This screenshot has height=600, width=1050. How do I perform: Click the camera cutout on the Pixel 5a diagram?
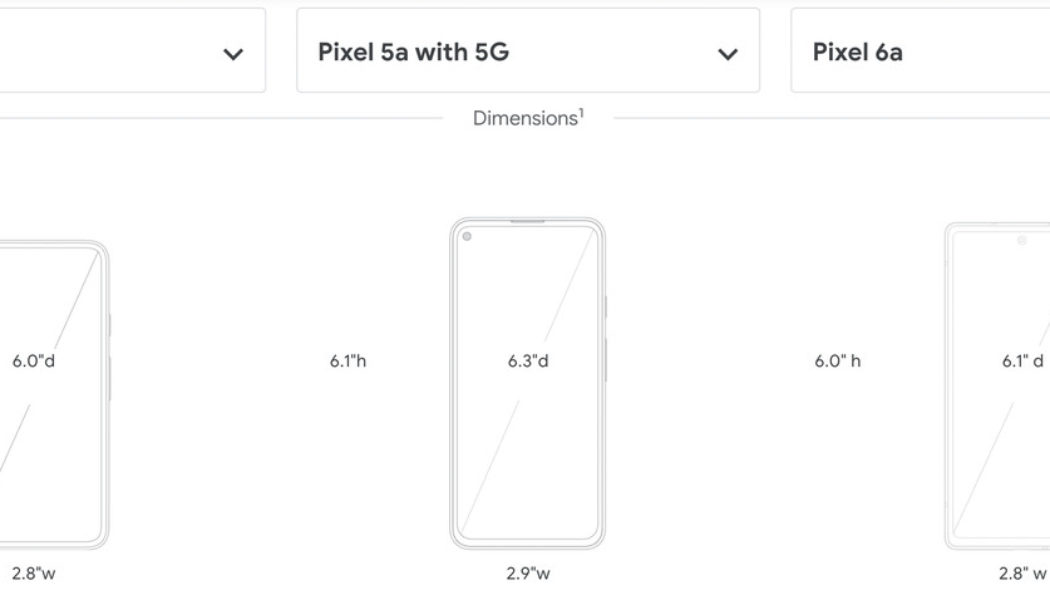(466, 237)
